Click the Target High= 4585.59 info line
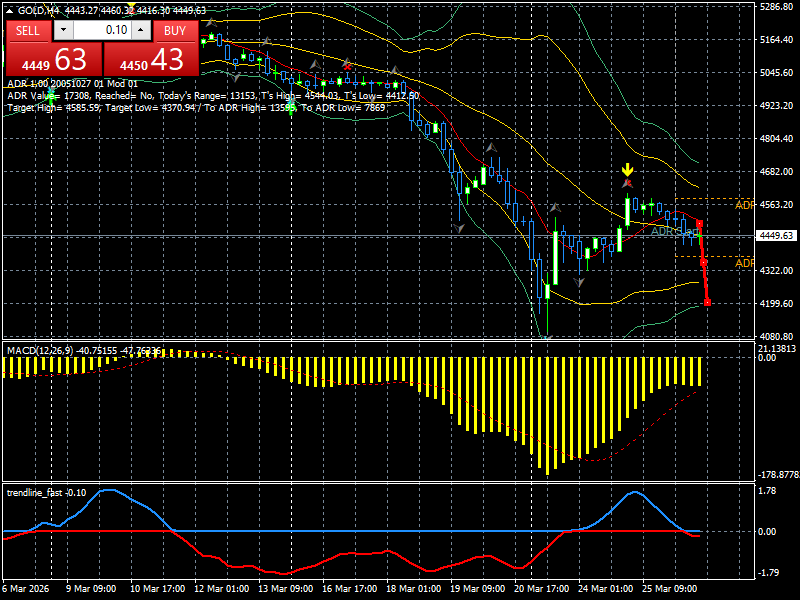The width and height of the screenshot is (800, 600). point(196,108)
